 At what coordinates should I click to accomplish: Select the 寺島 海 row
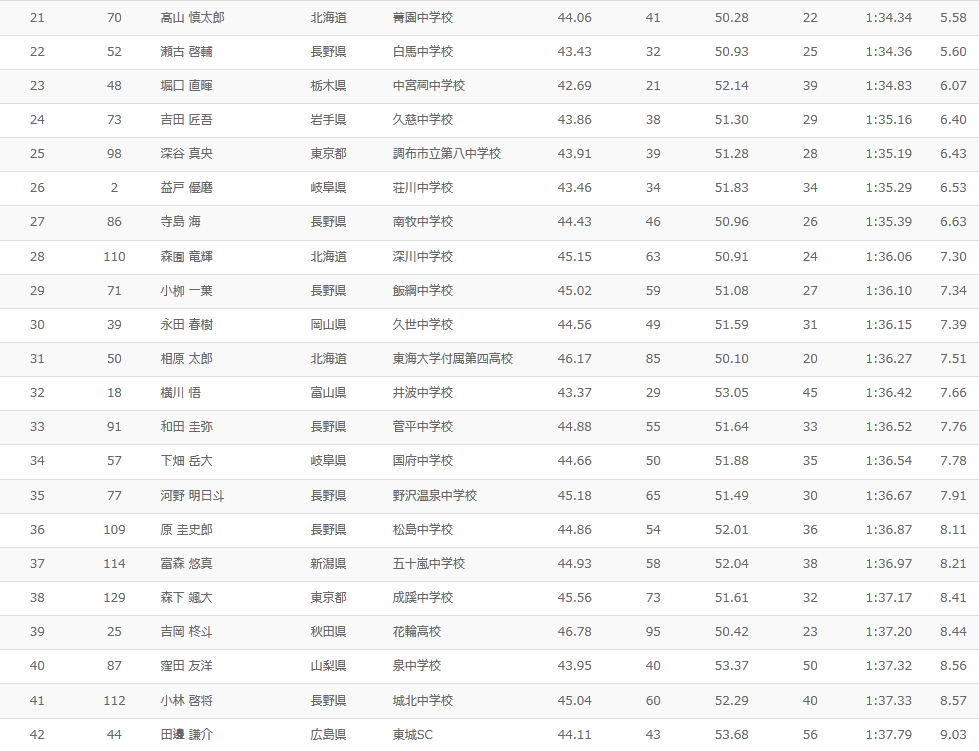[490, 222]
